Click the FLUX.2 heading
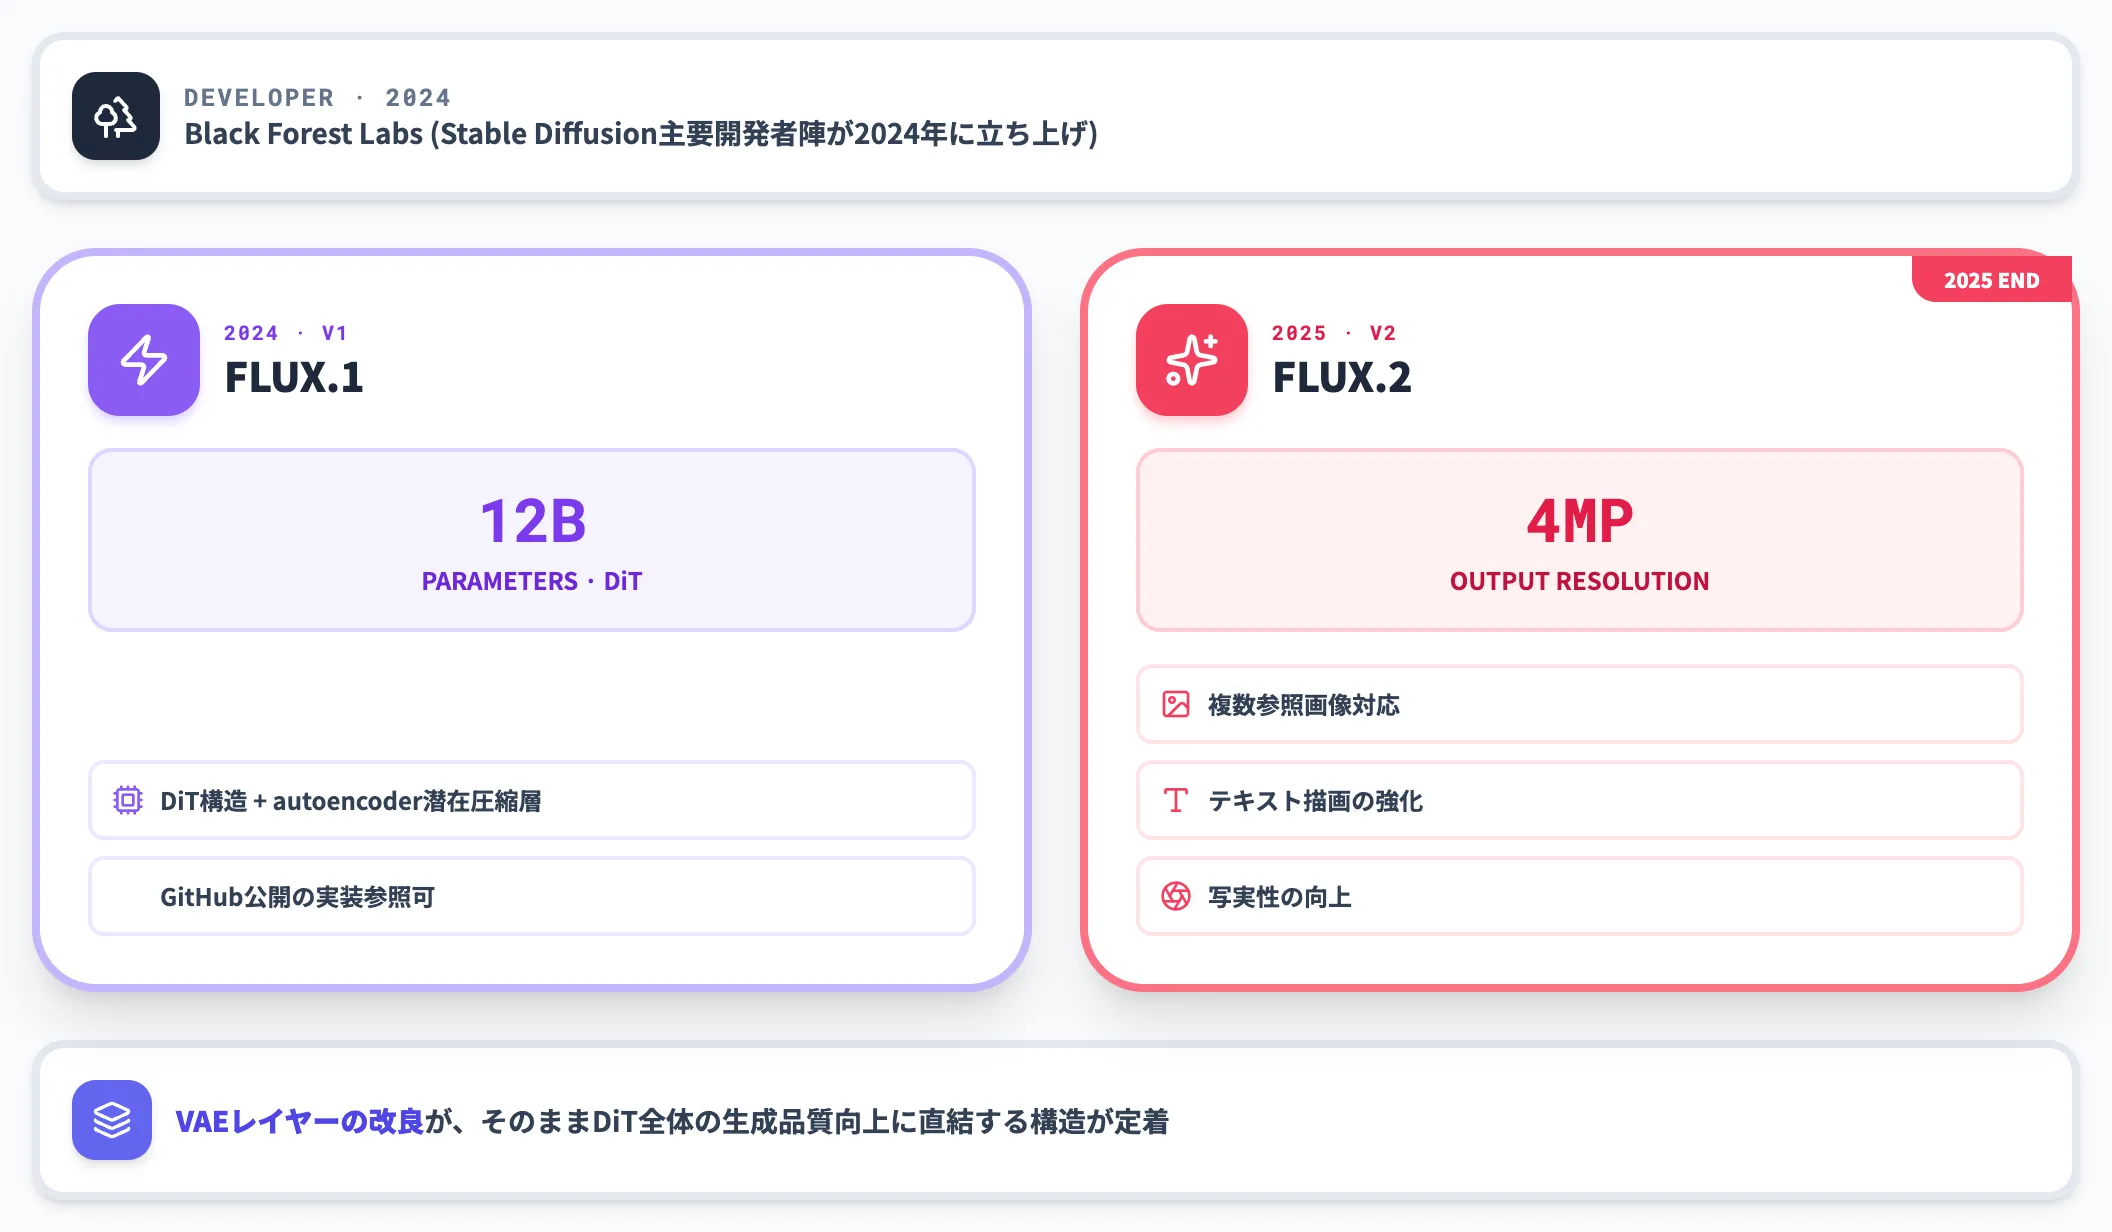This screenshot has height=1232, width=2112. (x=1342, y=377)
